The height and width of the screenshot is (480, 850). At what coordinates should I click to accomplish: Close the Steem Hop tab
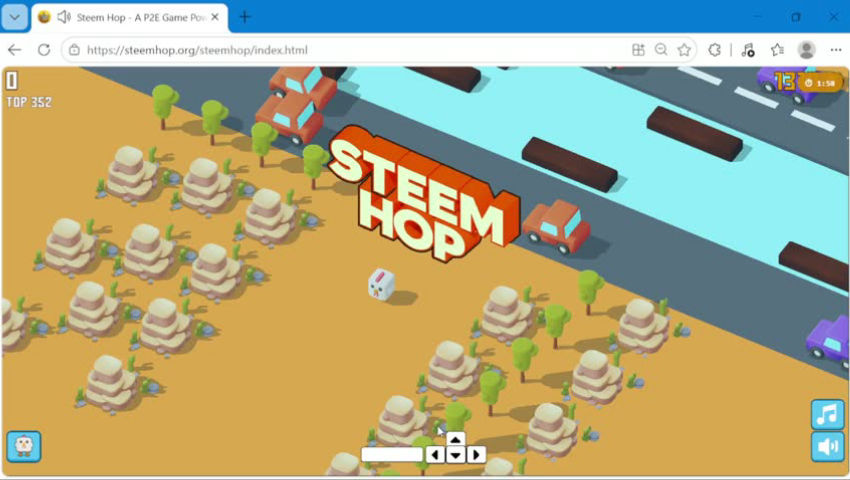215,17
